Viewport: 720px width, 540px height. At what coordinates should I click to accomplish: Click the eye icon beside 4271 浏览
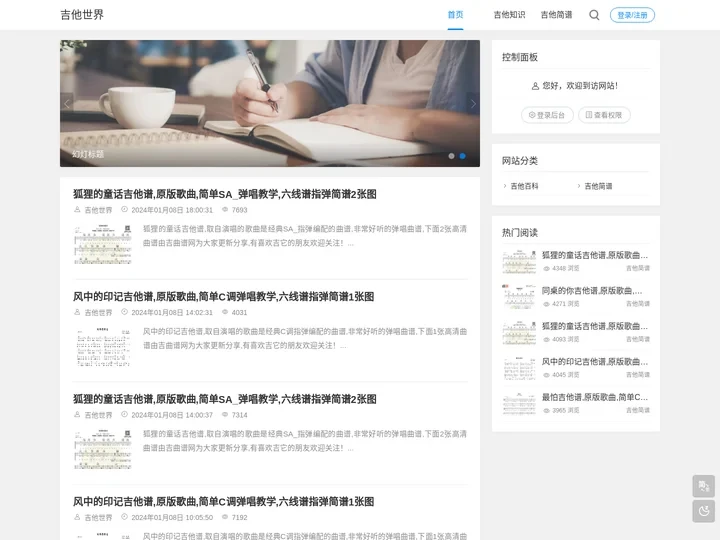pyautogui.click(x=546, y=304)
